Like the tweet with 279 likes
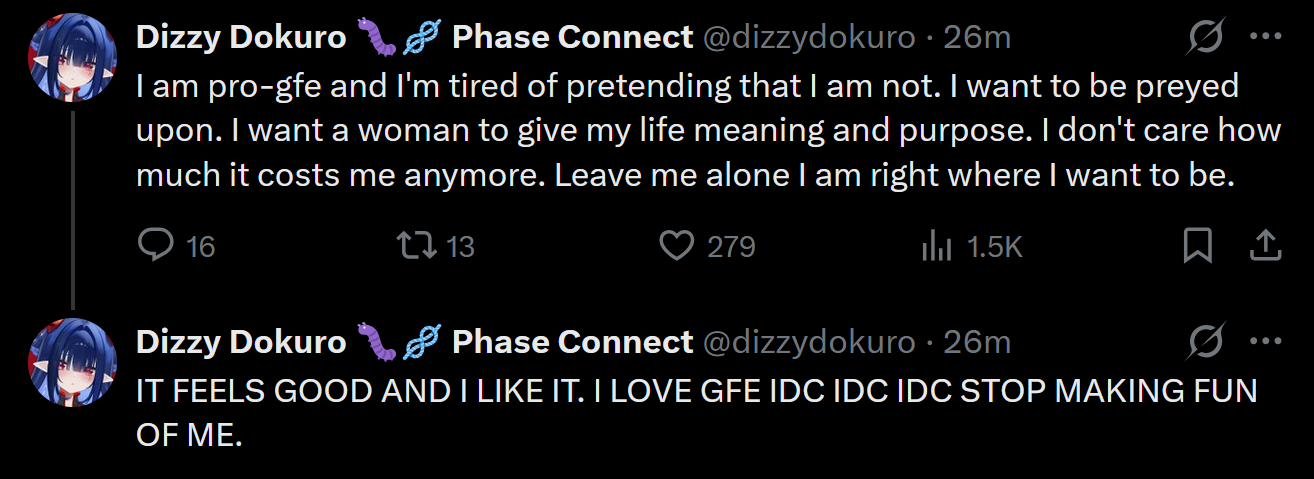Screen dimensions: 1314x479 pos(678,245)
